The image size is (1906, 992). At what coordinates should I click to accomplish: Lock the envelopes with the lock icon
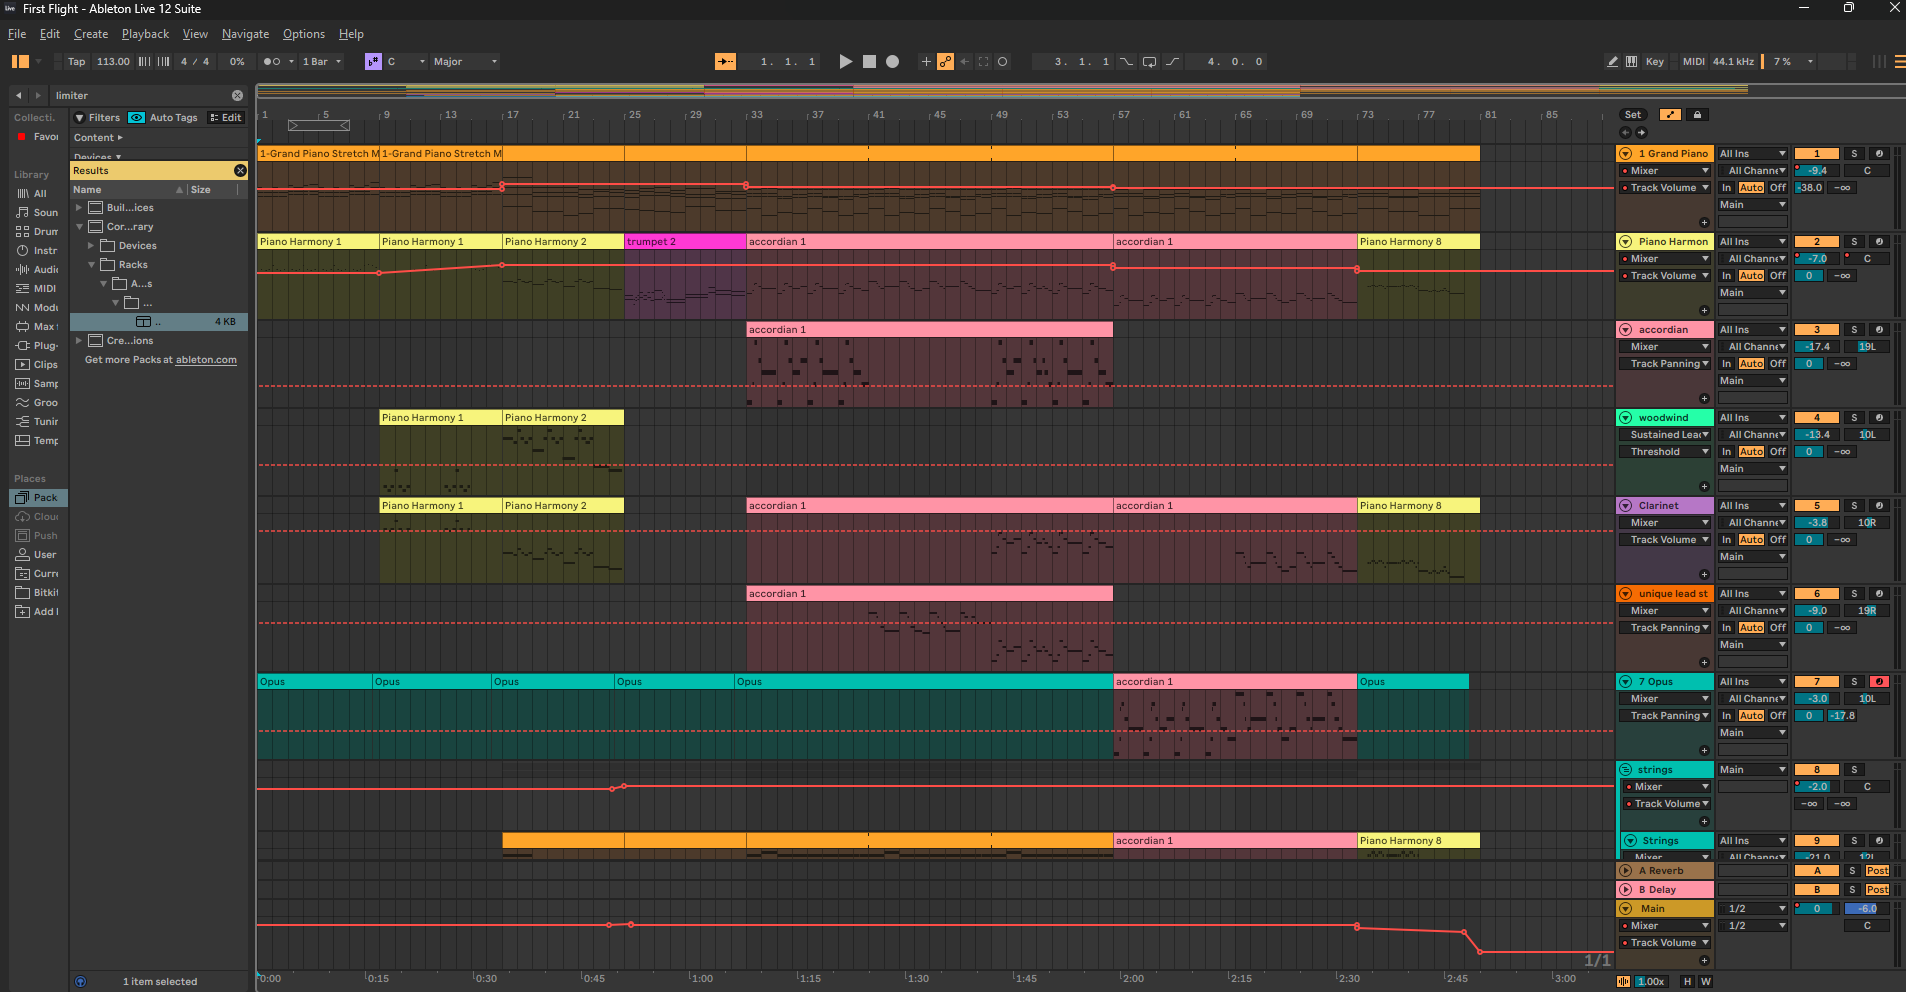click(x=1697, y=115)
